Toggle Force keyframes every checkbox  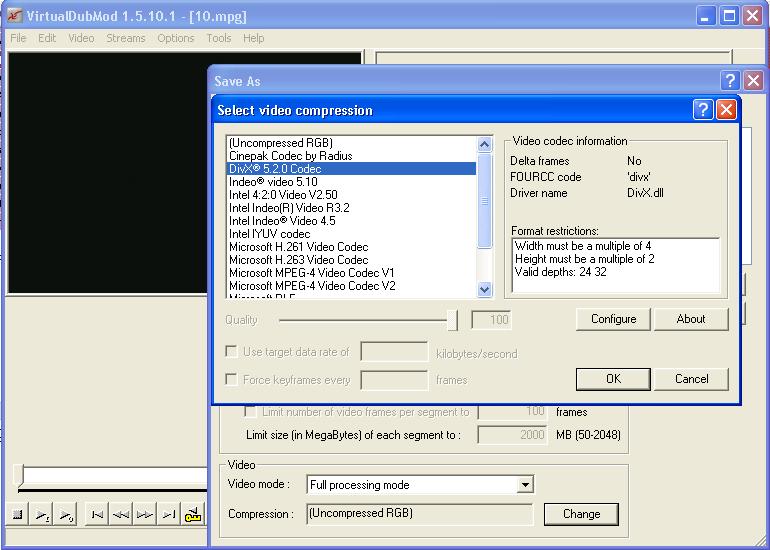[x=231, y=380]
